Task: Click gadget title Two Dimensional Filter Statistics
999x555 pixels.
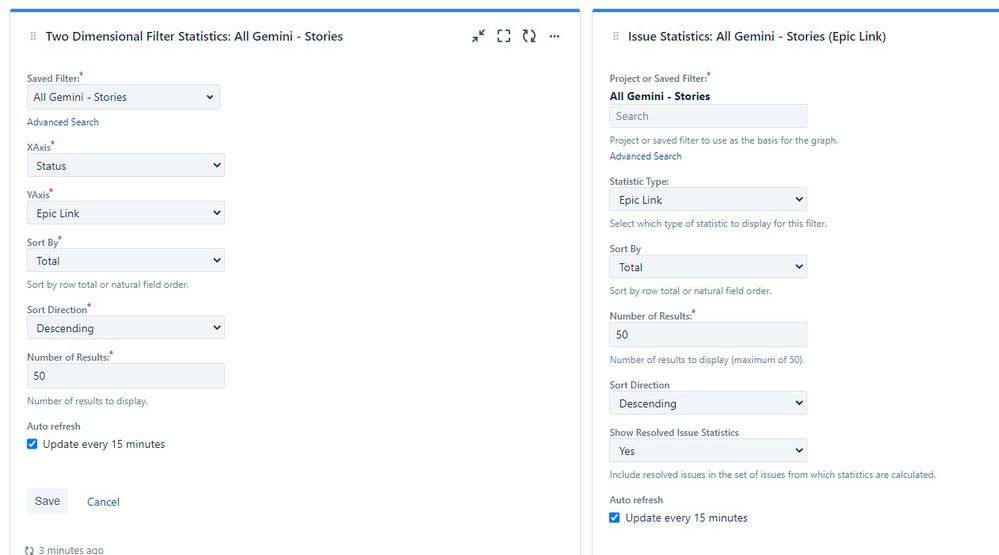Action: pos(194,36)
